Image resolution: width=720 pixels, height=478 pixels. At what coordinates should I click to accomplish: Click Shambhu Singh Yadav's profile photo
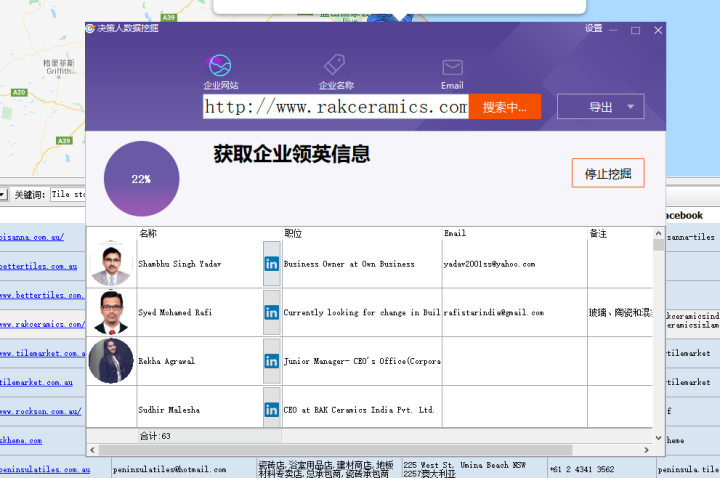(111, 264)
